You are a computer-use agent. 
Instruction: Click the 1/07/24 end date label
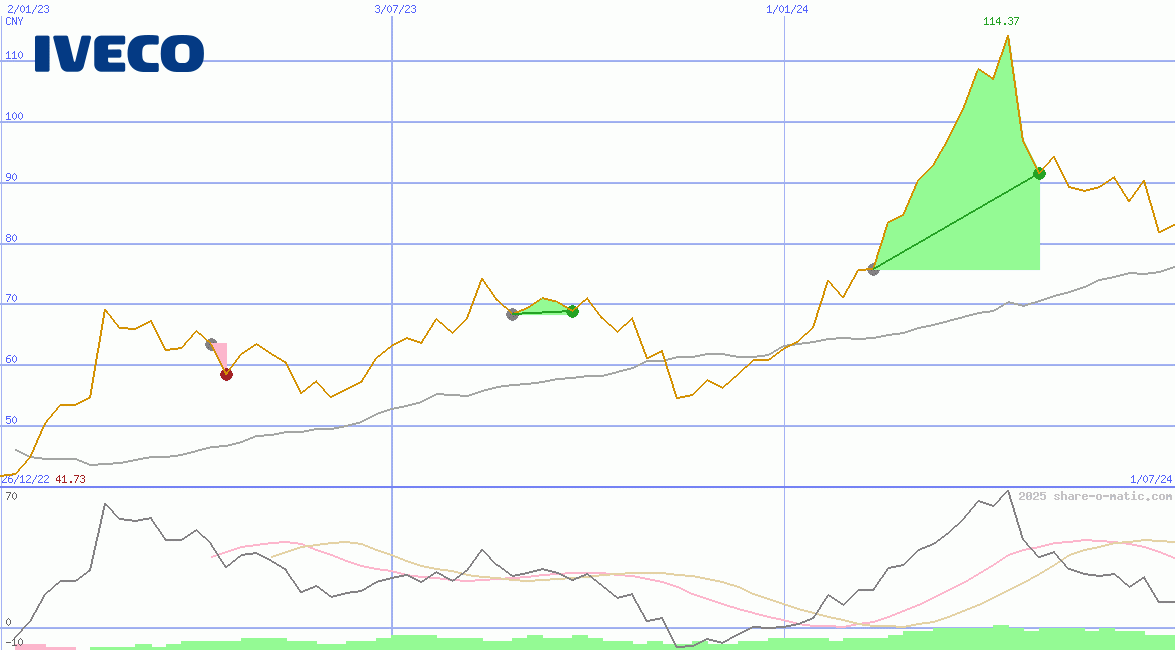click(x=1150, y=479)
